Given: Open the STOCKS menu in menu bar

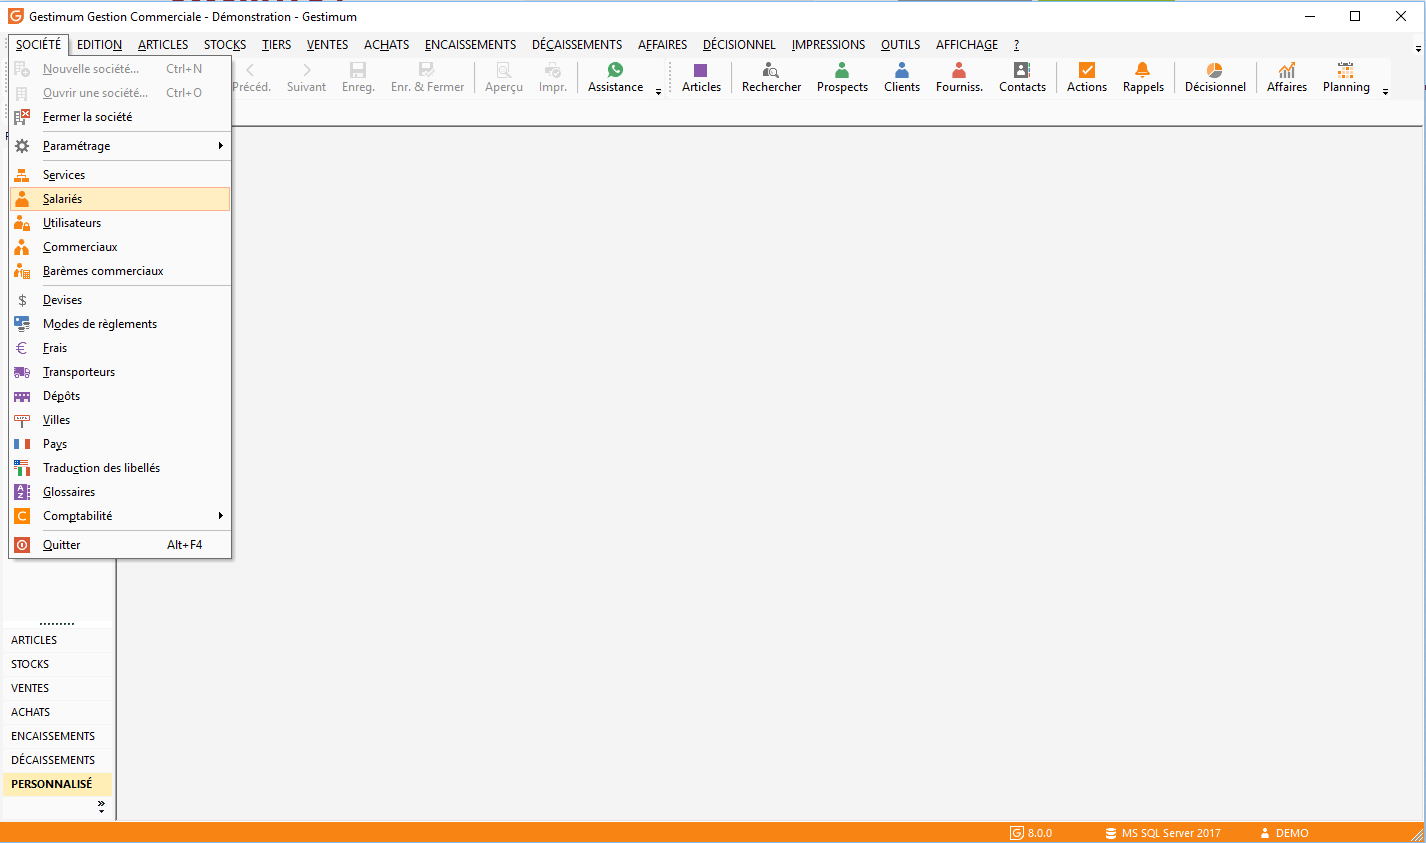Looking at the screenshot, I should pos(225,45).
